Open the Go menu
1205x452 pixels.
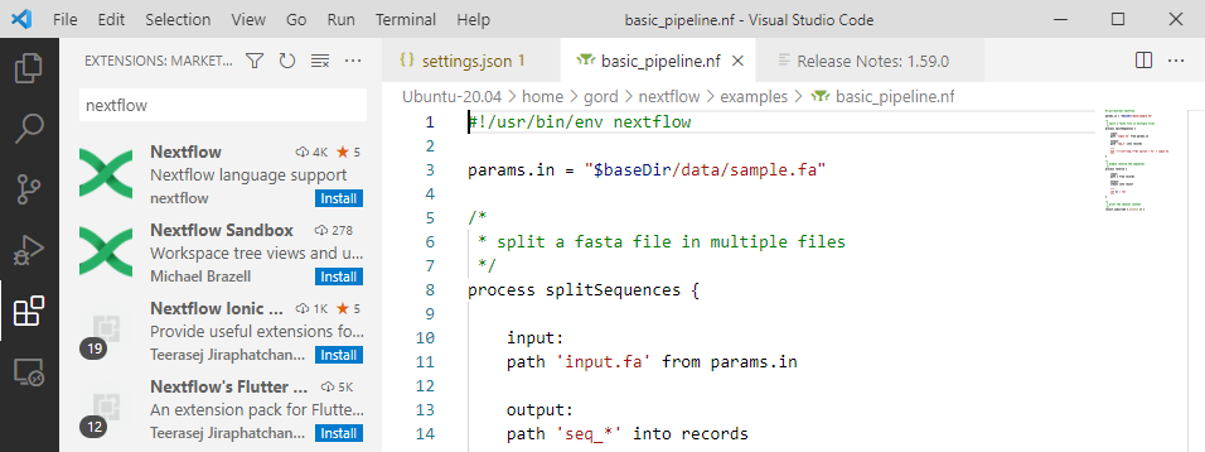pyautogui.click(x=297, y=19)
